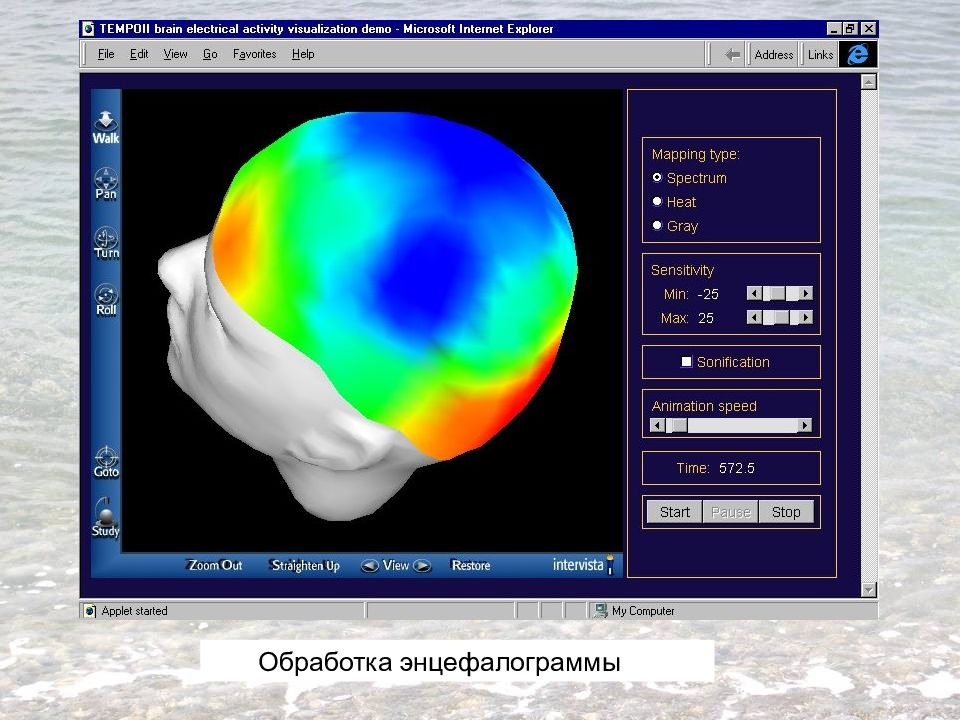The image size is (960, 720).
Task: Choose the Turn rotation tool
Action: coord(106,243)
